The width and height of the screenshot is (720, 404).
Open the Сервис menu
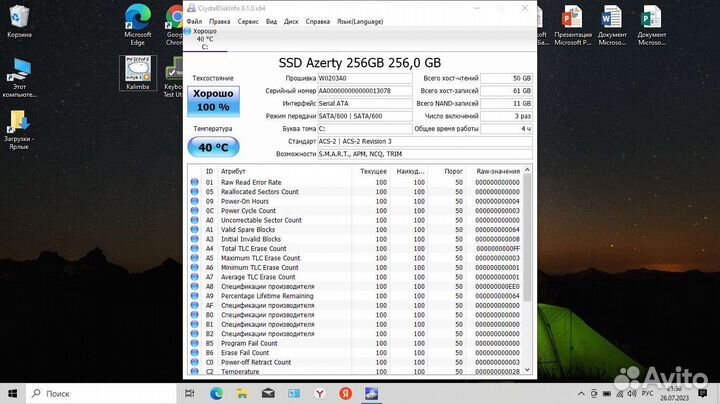[248, 21]
